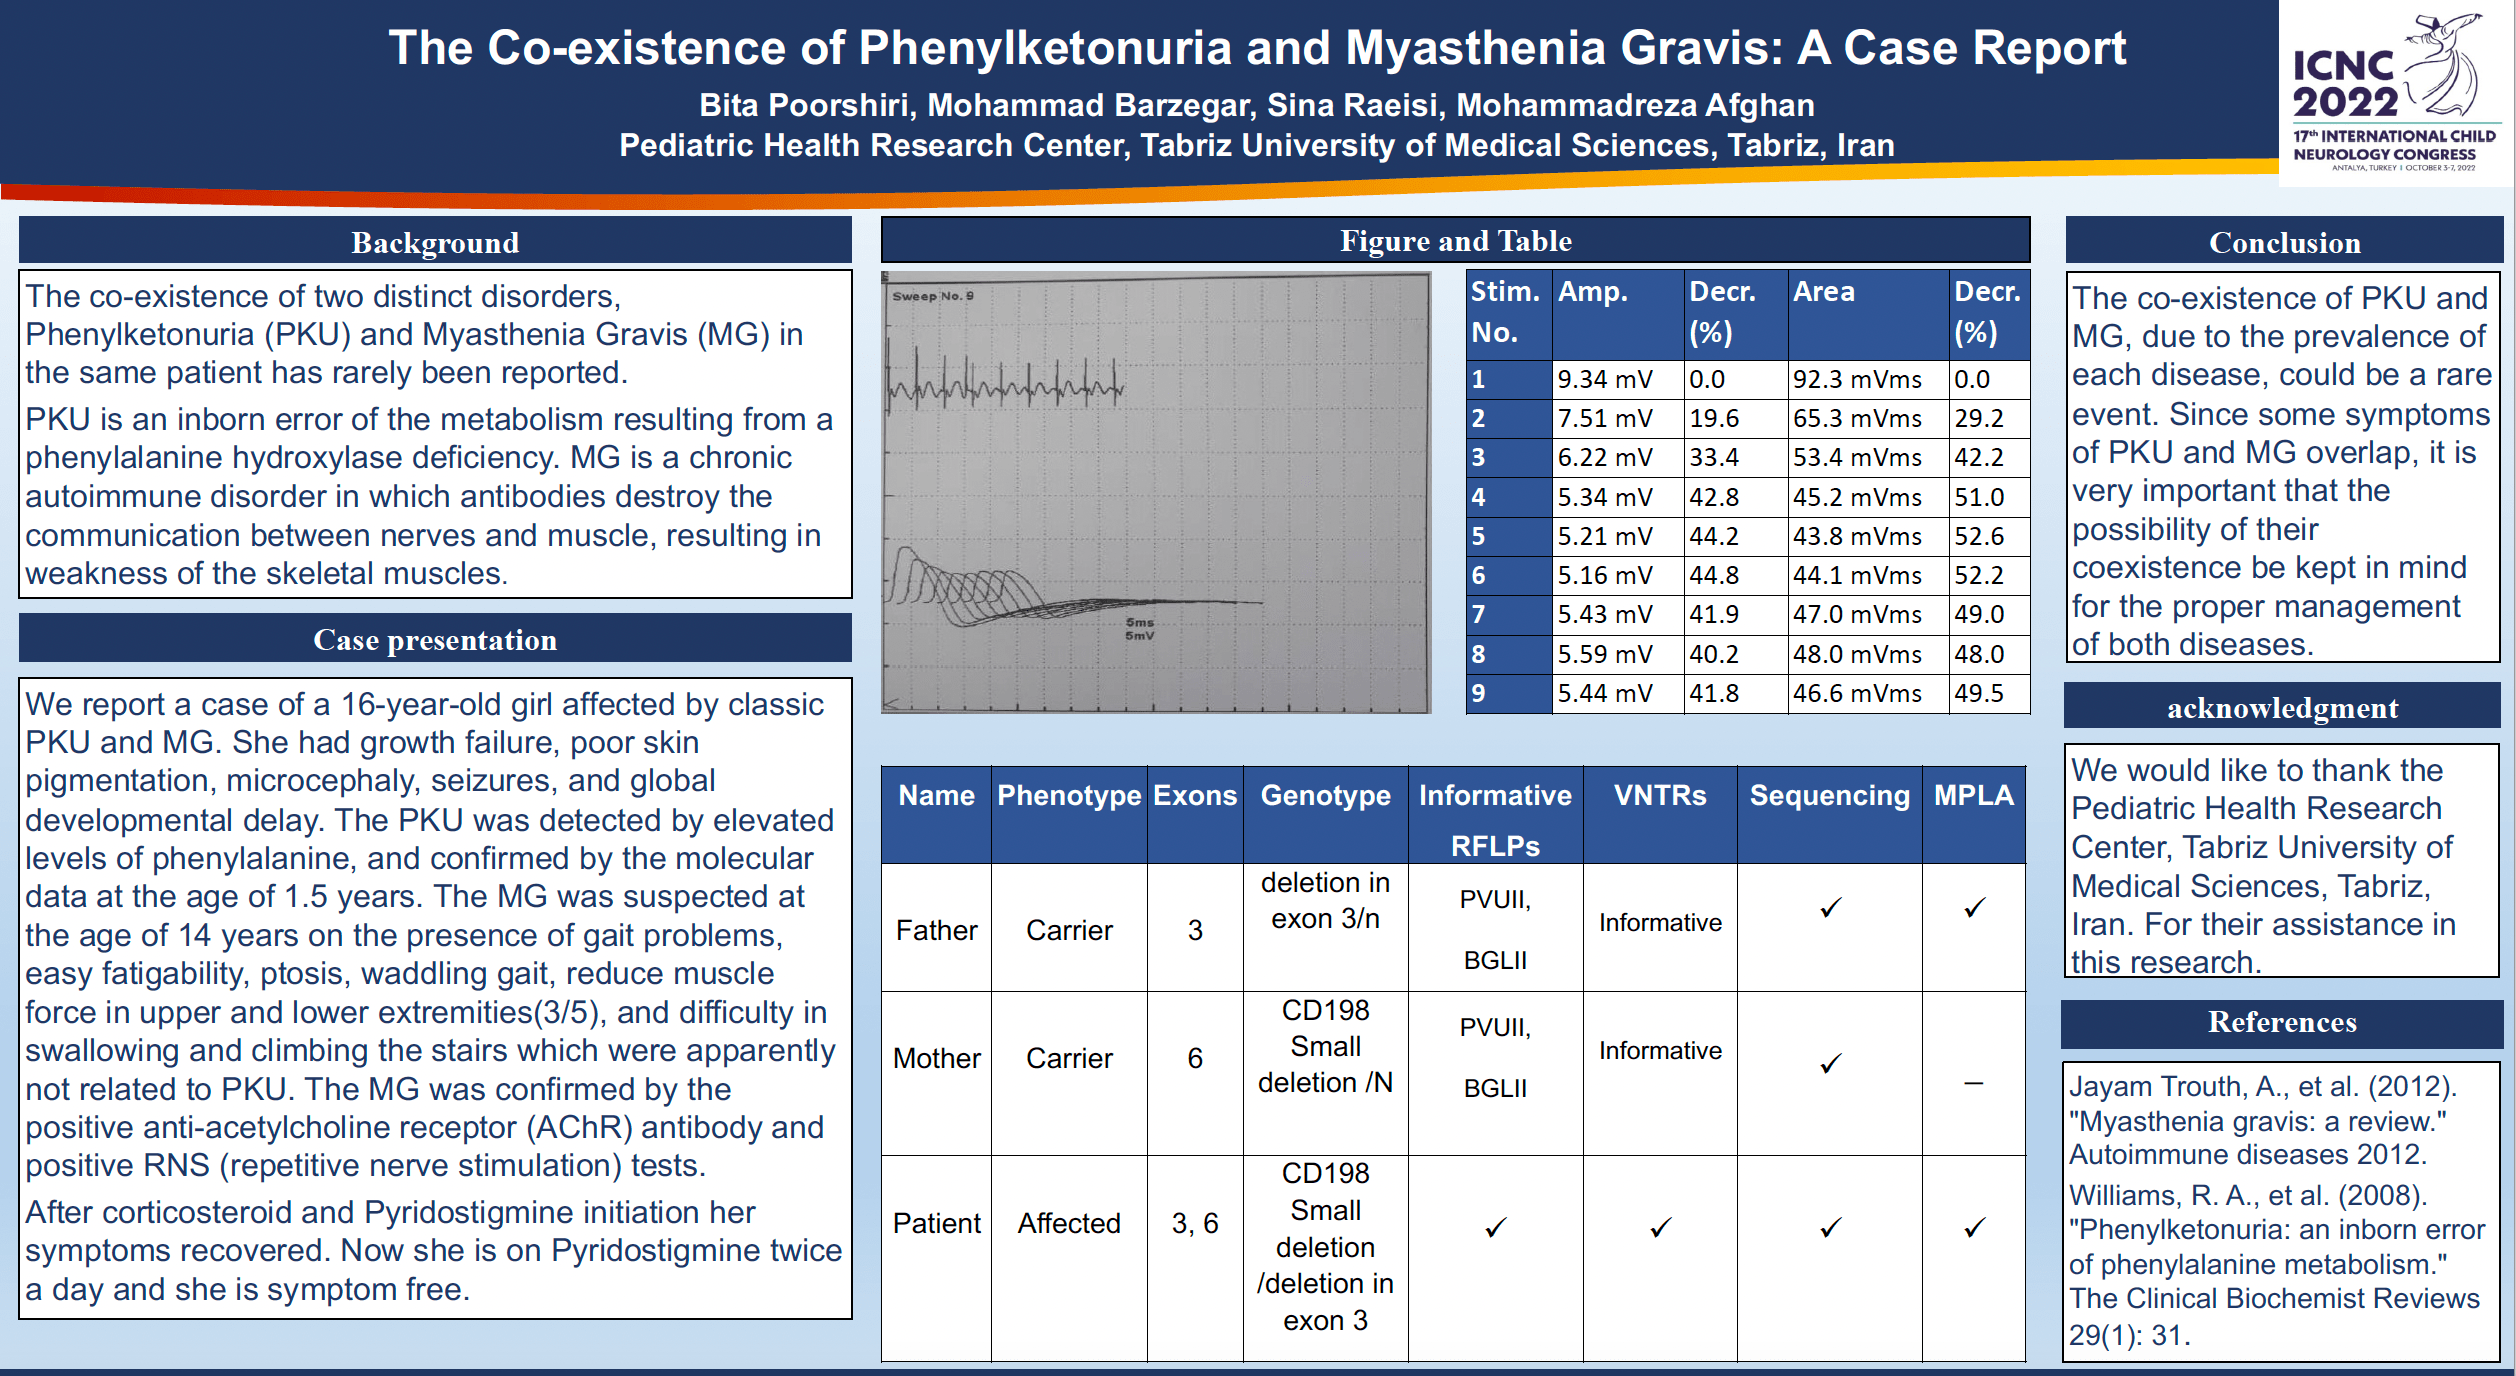Click the Sequencing column header
The height and width of the screenshot is (1376, 2516).
click(x=1829, y=815)
